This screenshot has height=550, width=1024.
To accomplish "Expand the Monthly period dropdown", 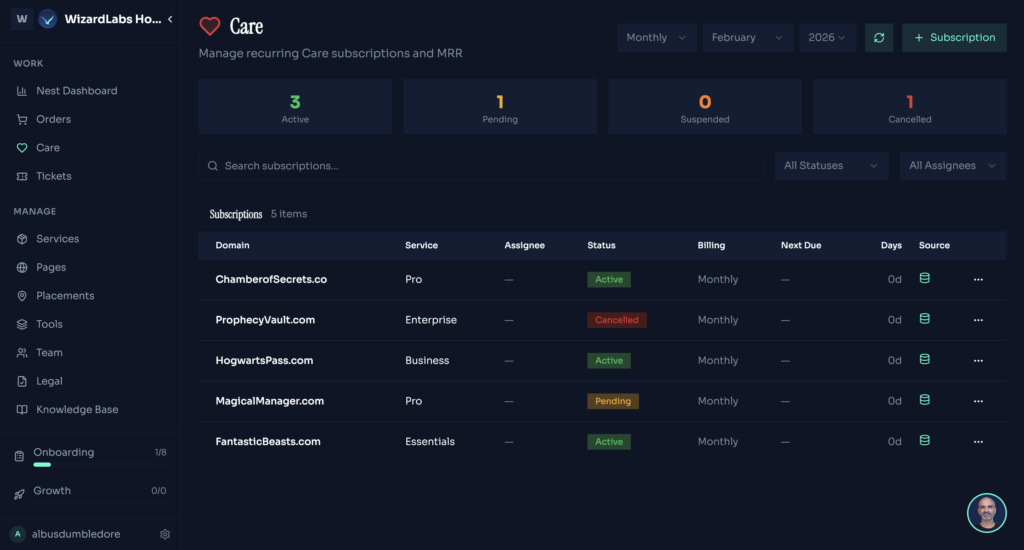I will 656,38.
